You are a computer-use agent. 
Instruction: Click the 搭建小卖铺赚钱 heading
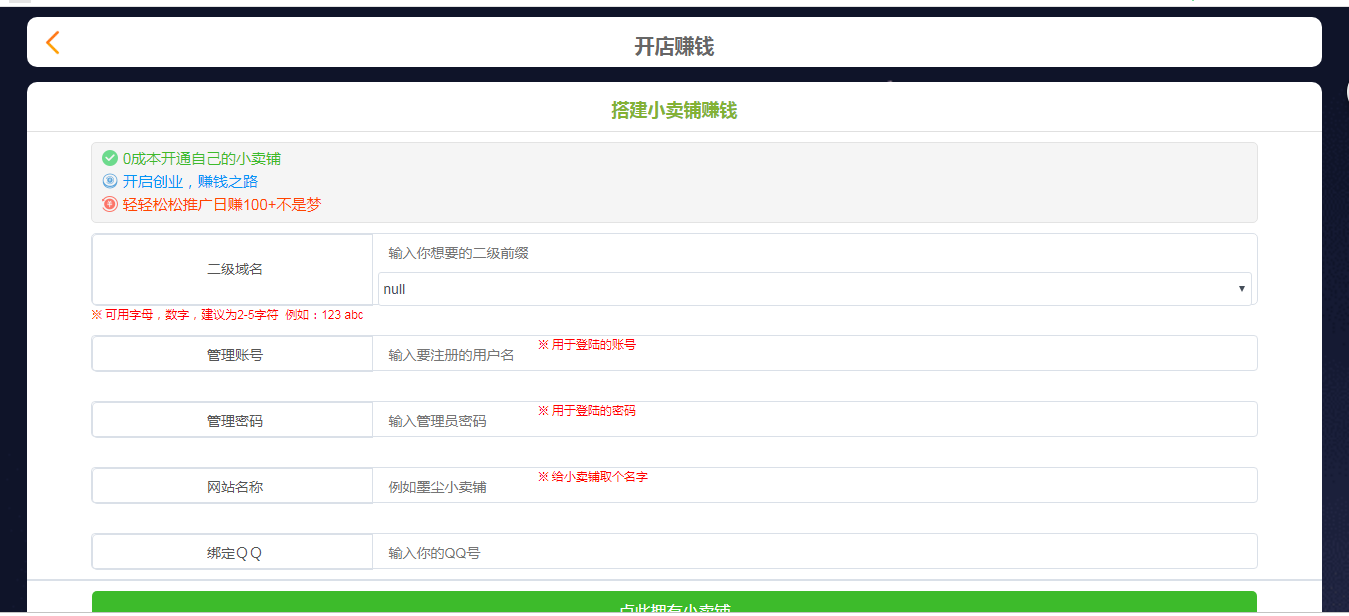tap(674, 110)
